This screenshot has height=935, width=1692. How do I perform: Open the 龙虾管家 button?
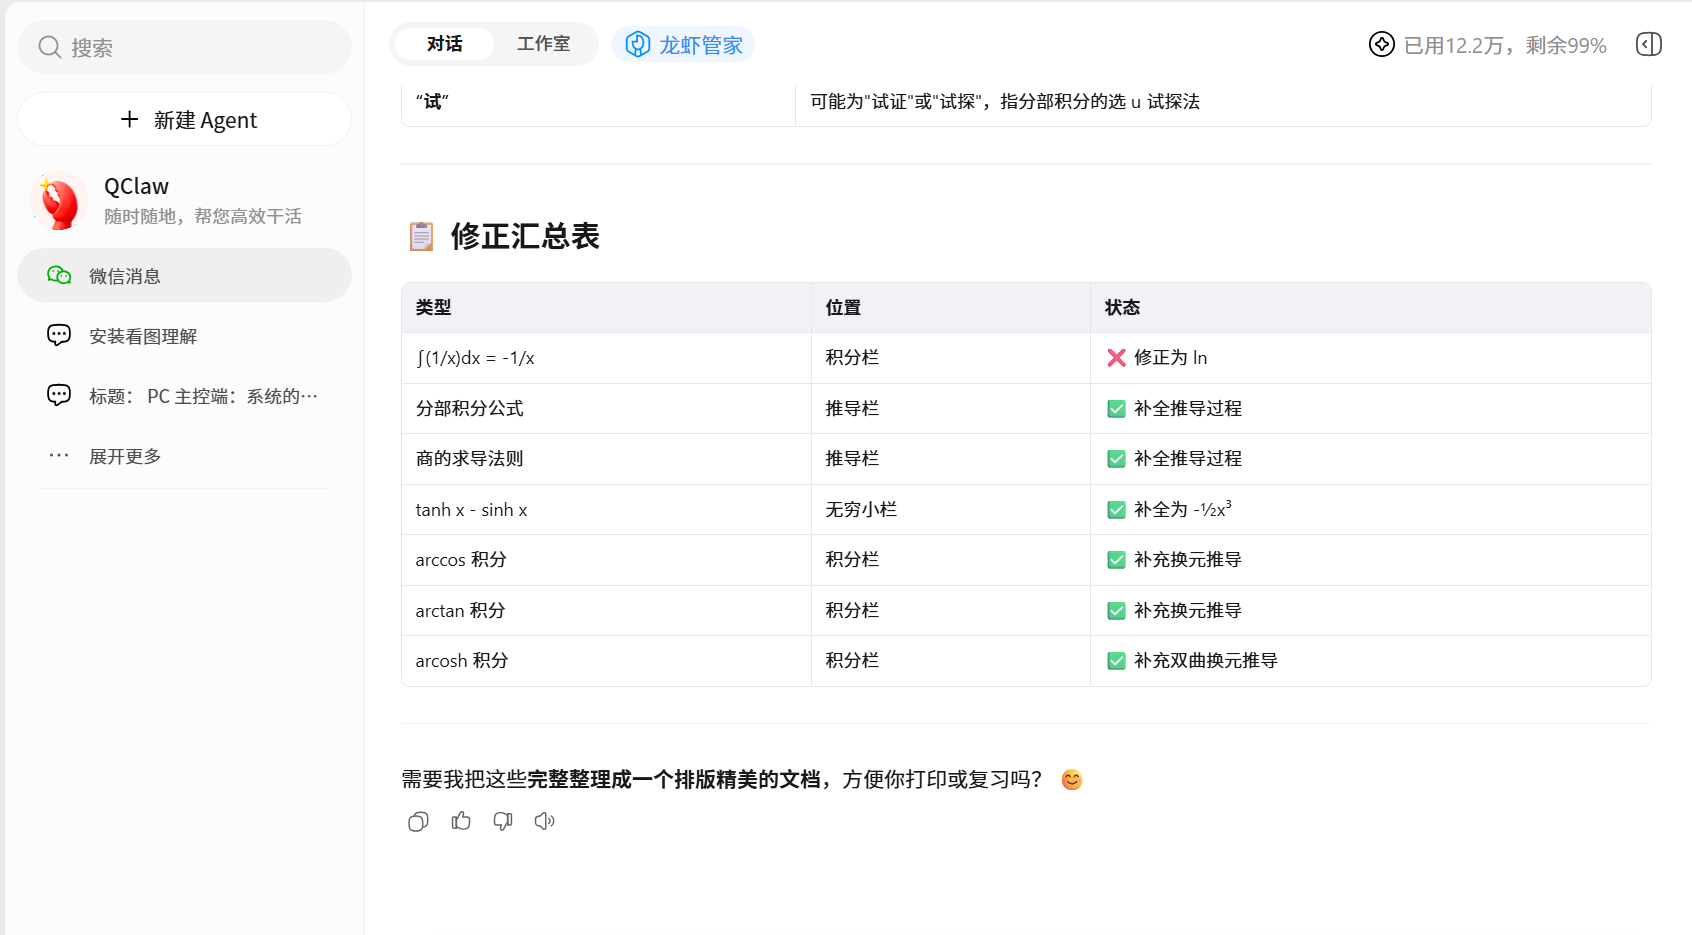(x=683, y=44)
